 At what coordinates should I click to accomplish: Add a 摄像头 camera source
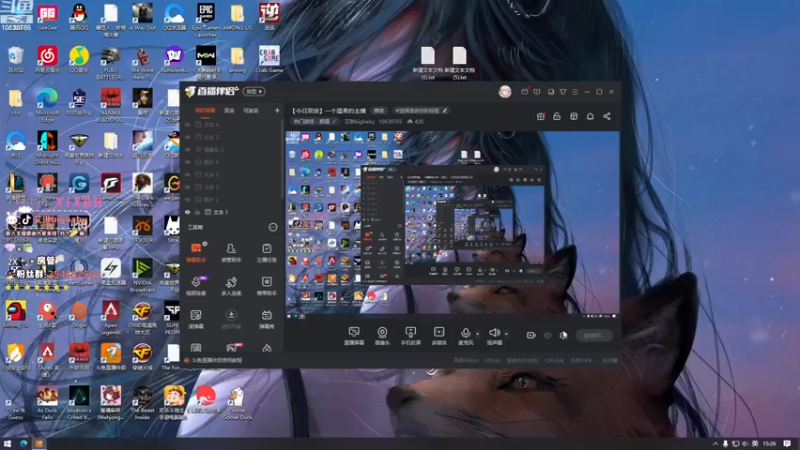[x=382, y=336]
